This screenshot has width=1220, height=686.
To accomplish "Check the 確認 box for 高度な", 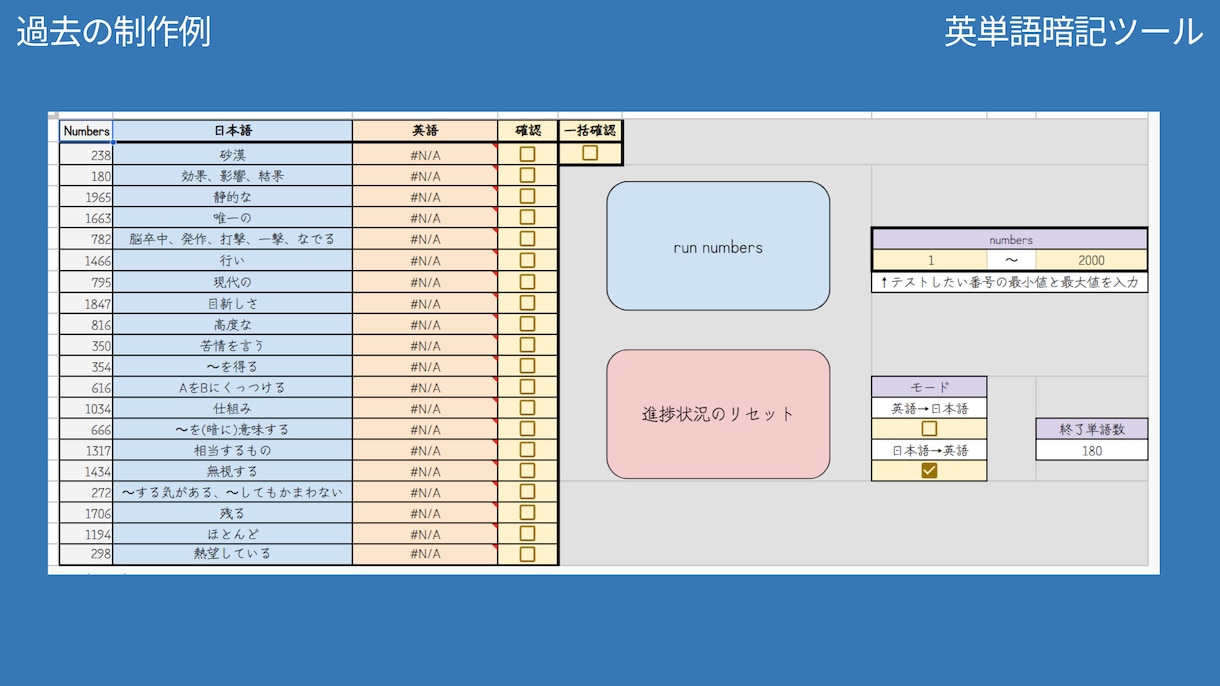I will 527,324.
